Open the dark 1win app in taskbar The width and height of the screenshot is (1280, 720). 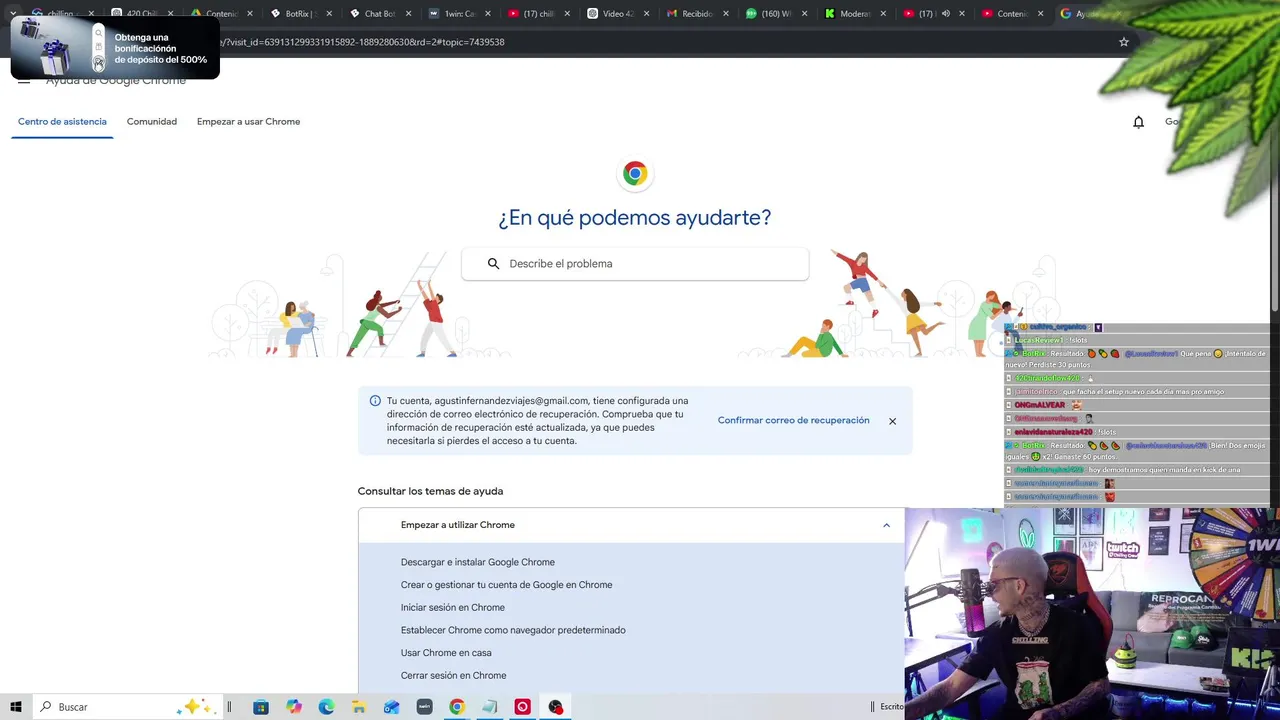tap(424, 707)
